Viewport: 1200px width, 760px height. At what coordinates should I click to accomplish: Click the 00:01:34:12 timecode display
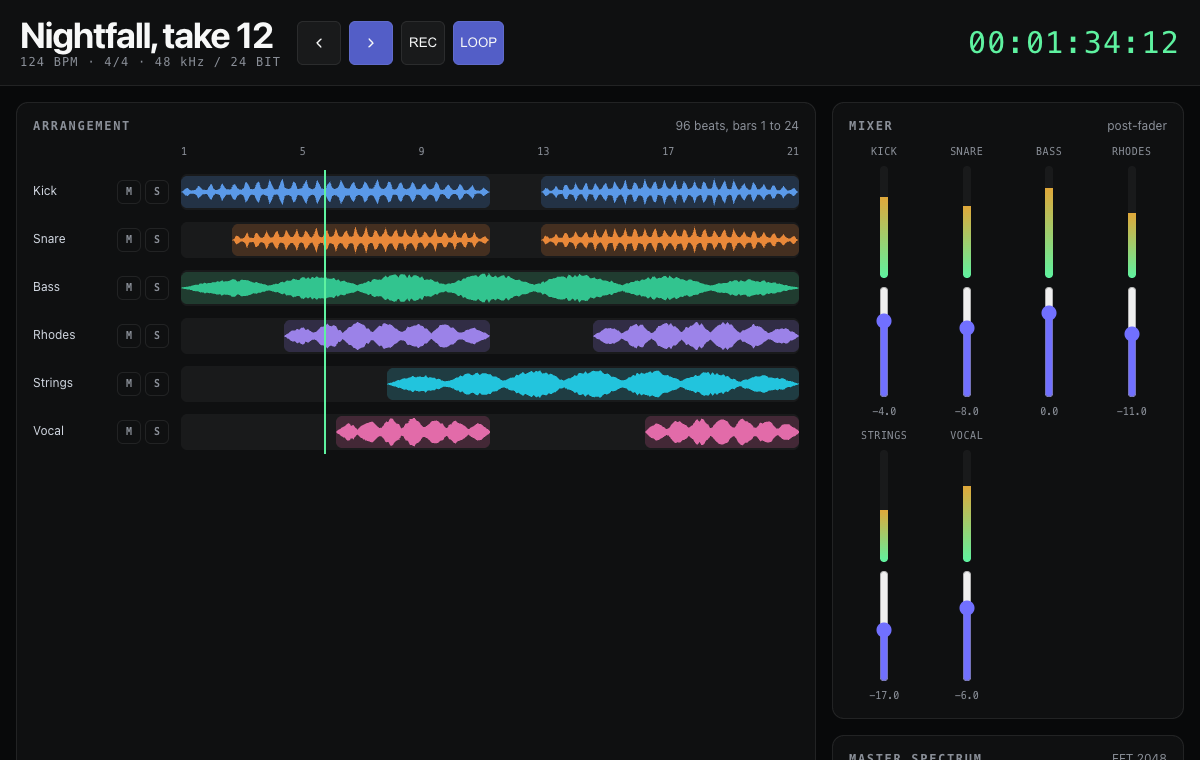point(1074,43)
